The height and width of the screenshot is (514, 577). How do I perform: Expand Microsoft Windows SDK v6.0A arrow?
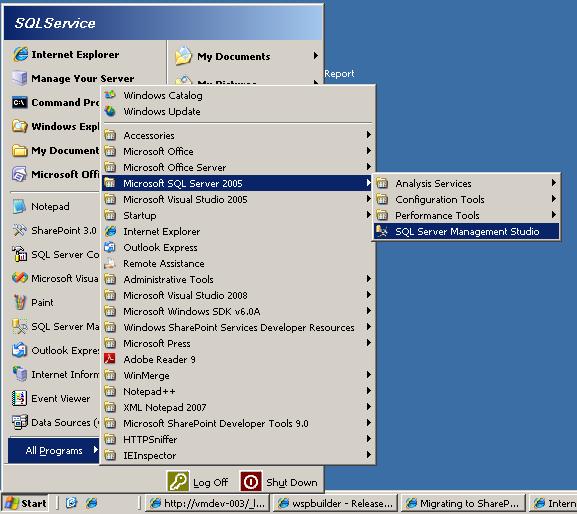[368, 311]
